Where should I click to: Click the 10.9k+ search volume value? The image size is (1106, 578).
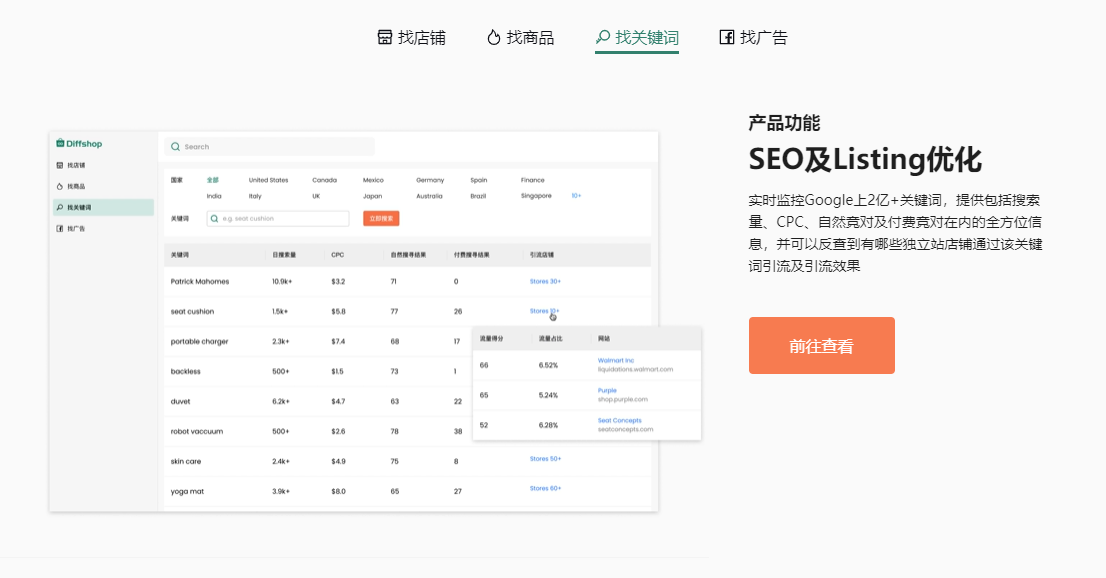point(282,282)
